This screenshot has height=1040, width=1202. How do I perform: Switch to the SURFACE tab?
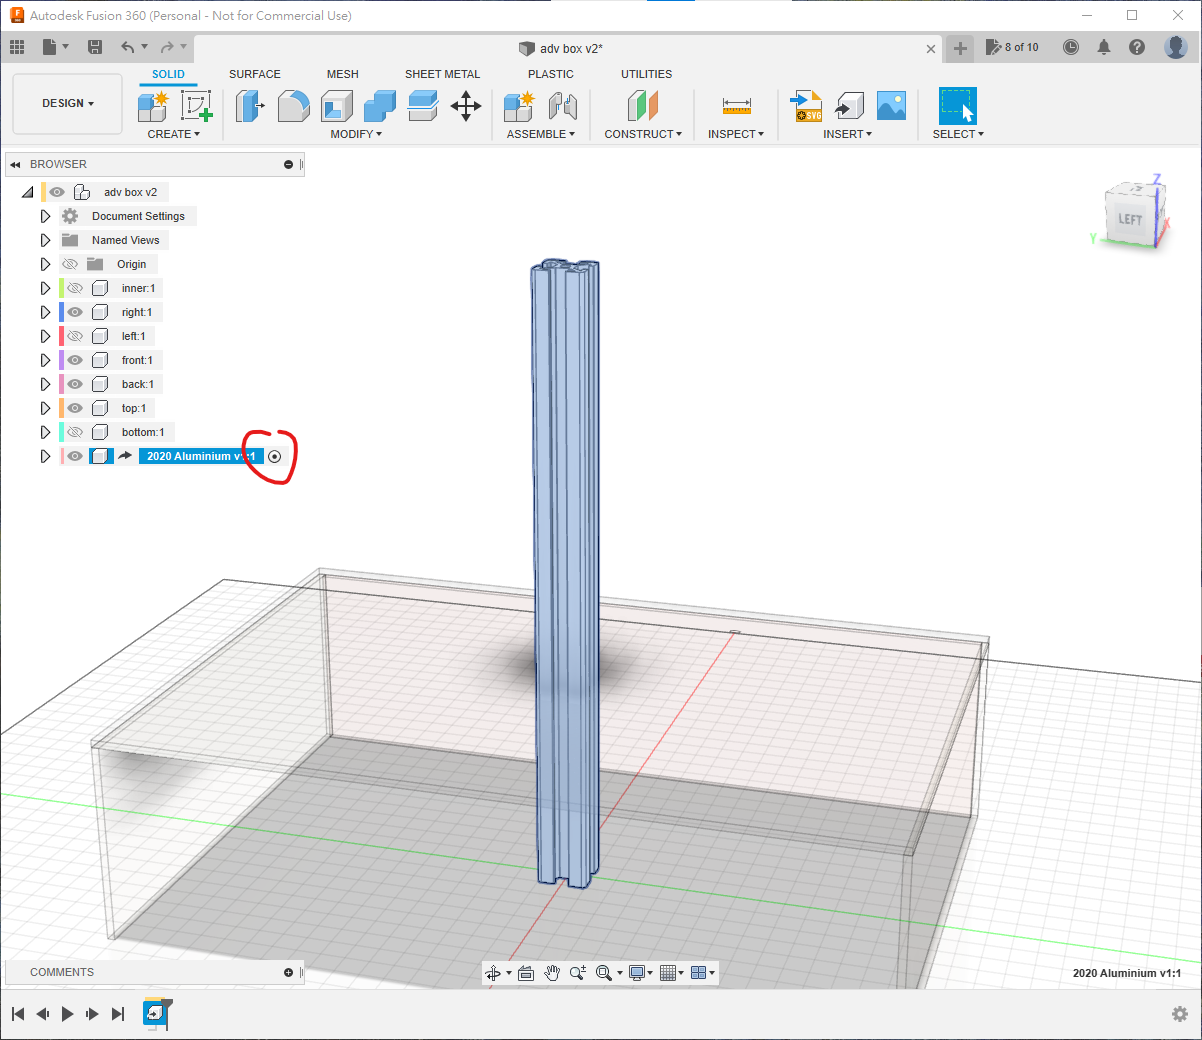[x=254, y=74]
